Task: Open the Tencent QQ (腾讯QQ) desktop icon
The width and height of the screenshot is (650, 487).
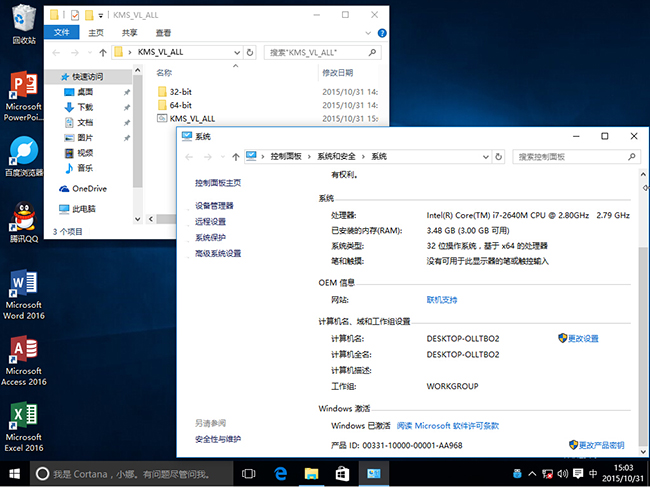Action: (23, 217)
